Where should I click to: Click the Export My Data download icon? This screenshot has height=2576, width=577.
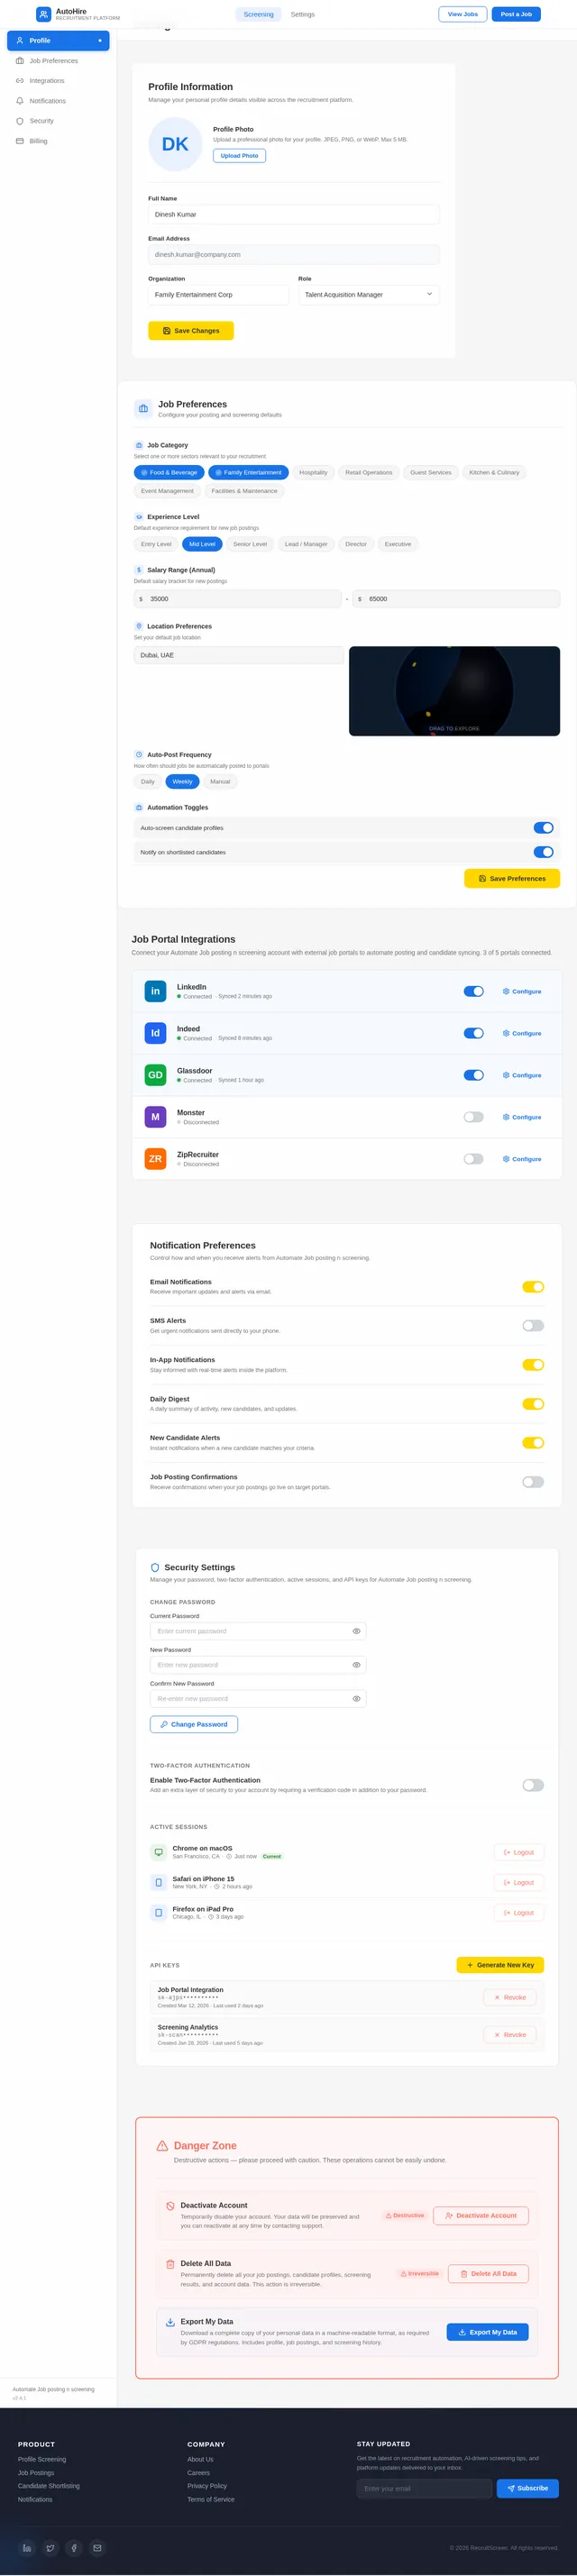(170, 2322)
